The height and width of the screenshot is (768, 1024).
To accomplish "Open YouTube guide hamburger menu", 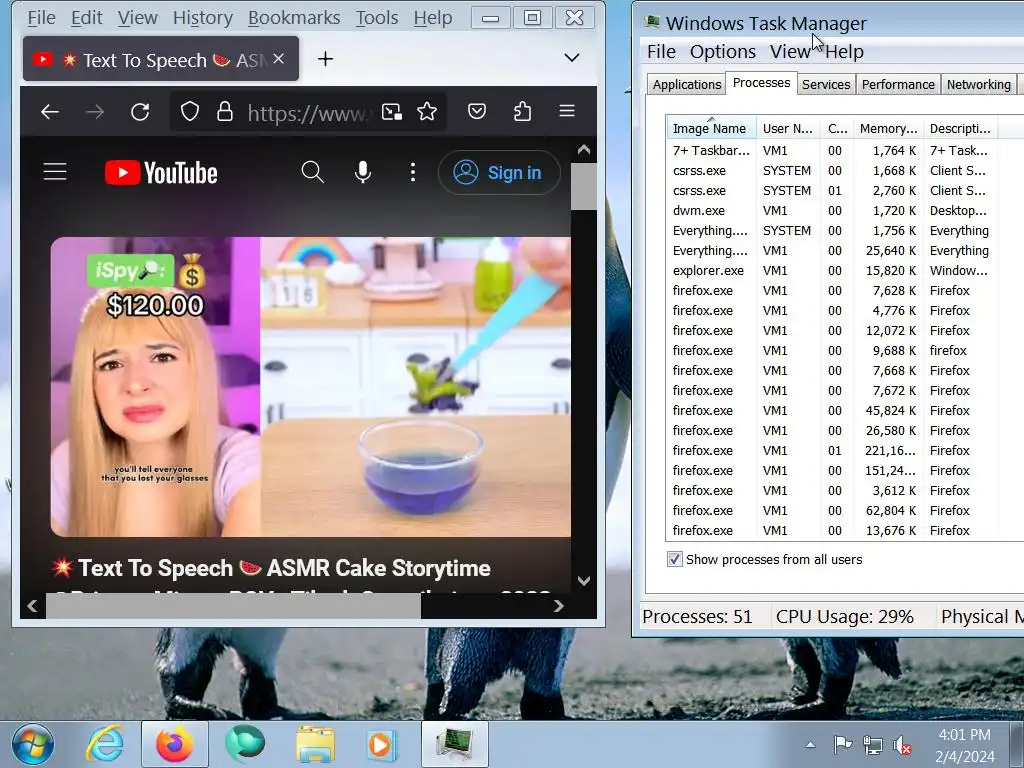I will [55, 172].
